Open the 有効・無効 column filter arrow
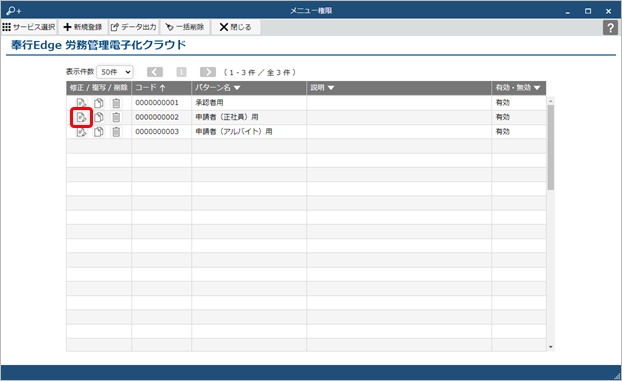 (537, 88)
